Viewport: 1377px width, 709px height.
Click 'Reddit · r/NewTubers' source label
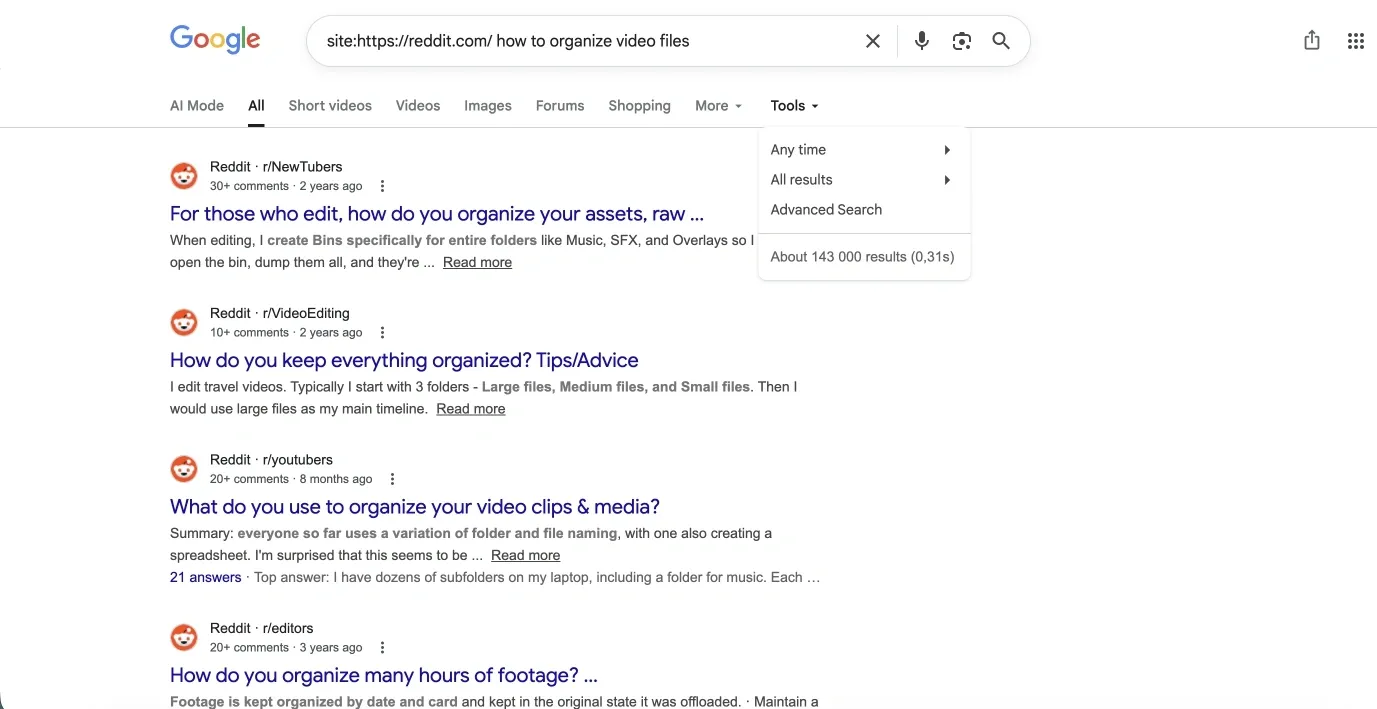276,167
